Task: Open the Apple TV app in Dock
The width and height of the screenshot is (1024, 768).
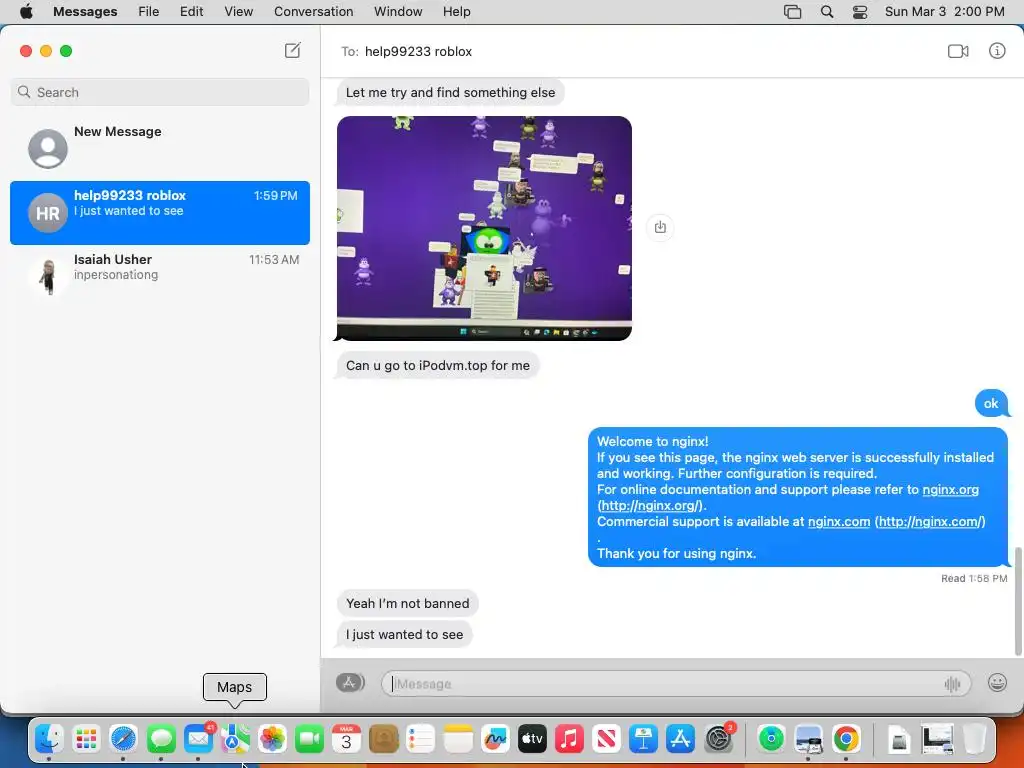Action: point(532,739)
